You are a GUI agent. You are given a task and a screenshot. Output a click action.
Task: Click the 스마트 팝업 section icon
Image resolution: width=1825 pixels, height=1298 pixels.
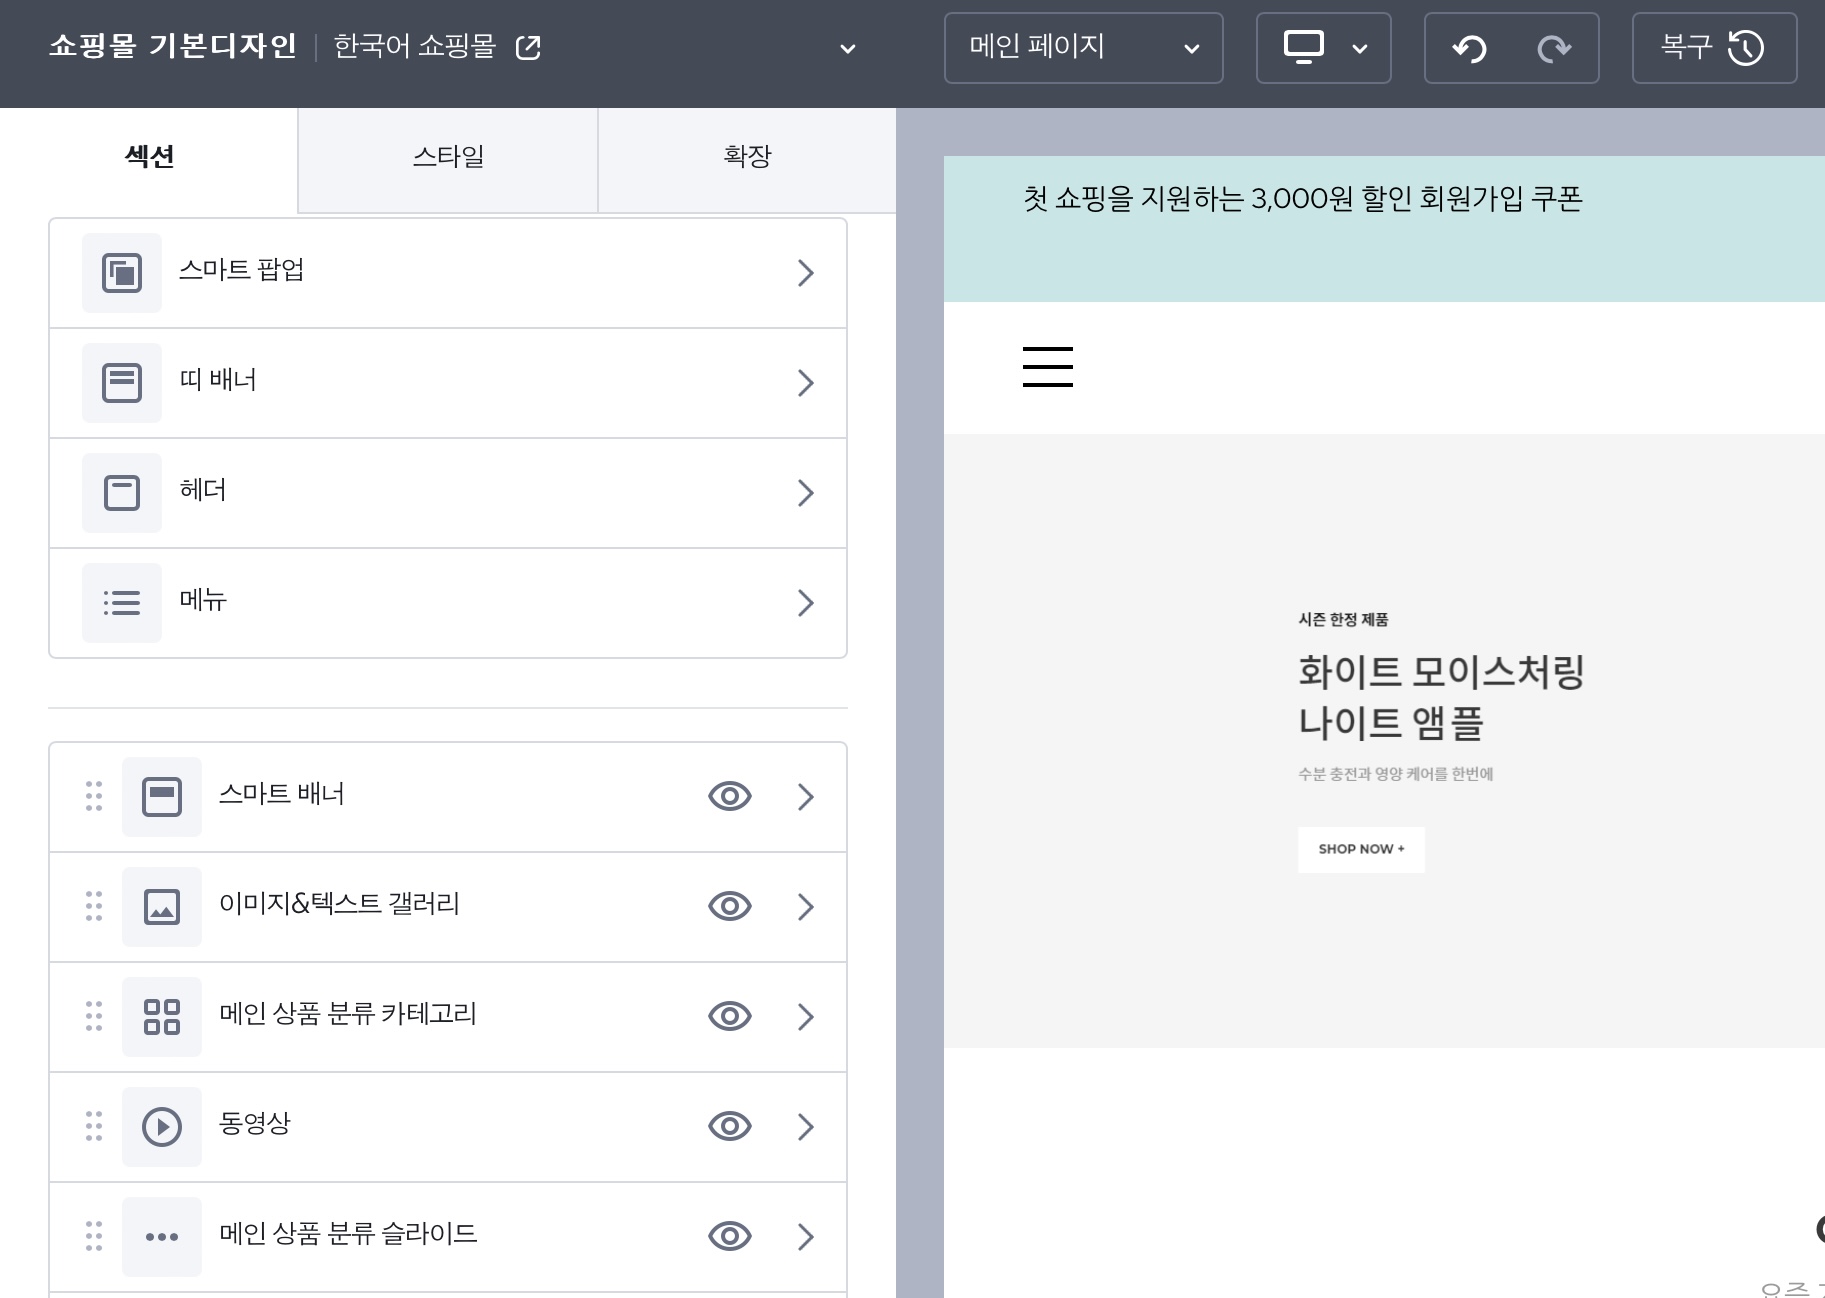(122, 273)
